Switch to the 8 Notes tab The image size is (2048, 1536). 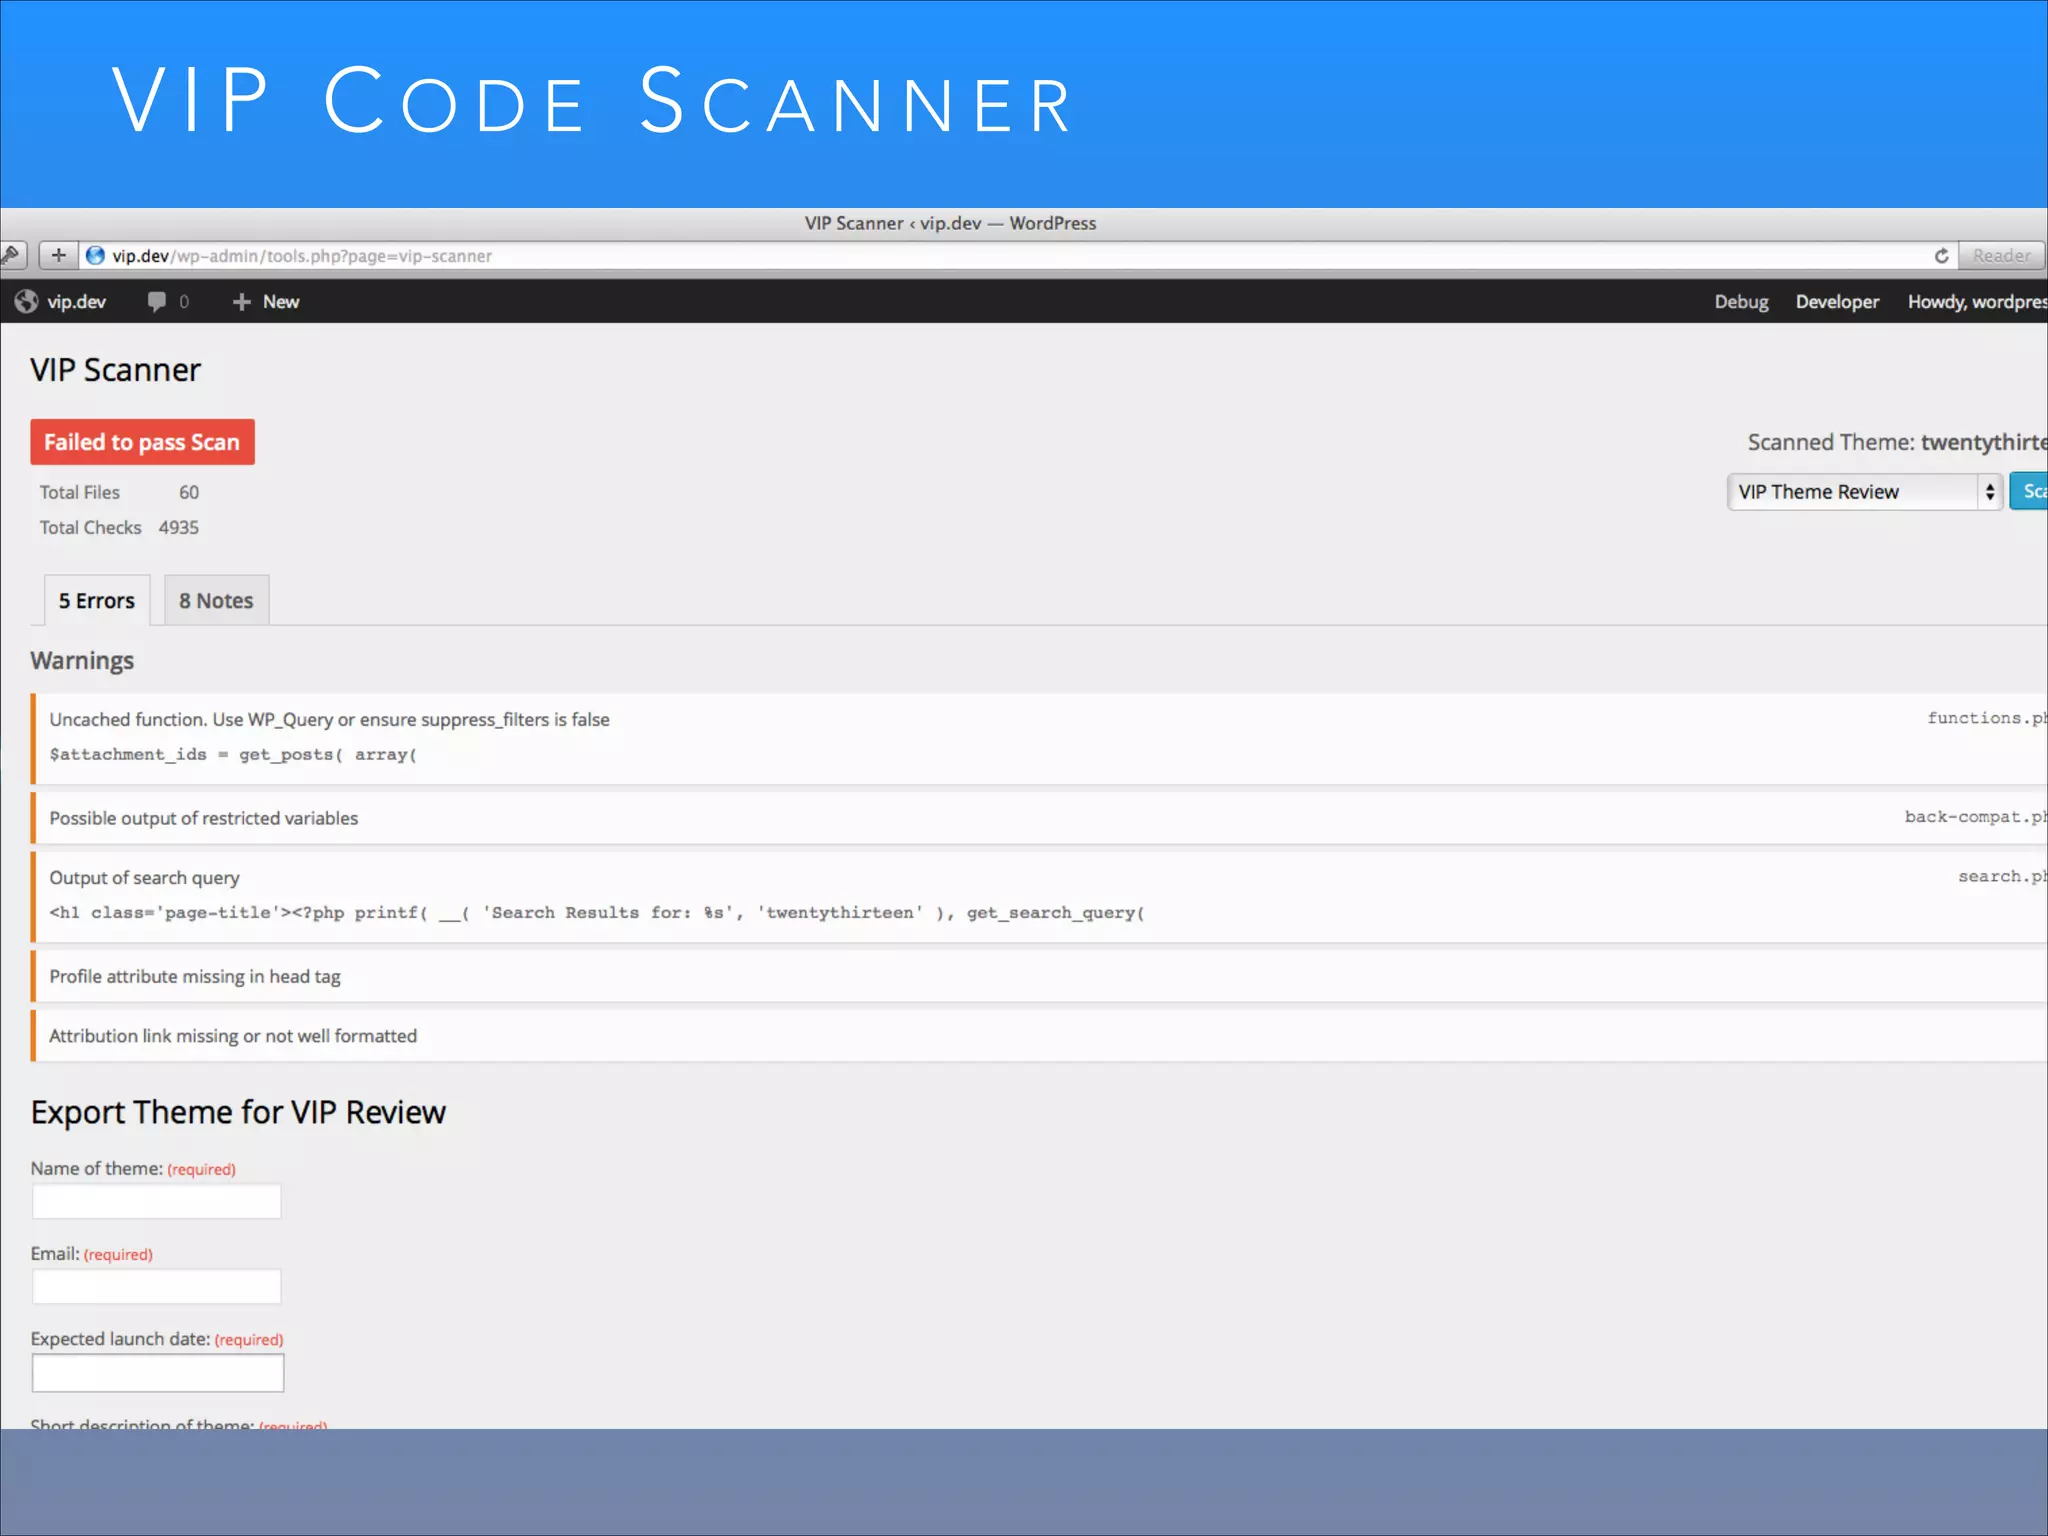(x=216, y=600)
